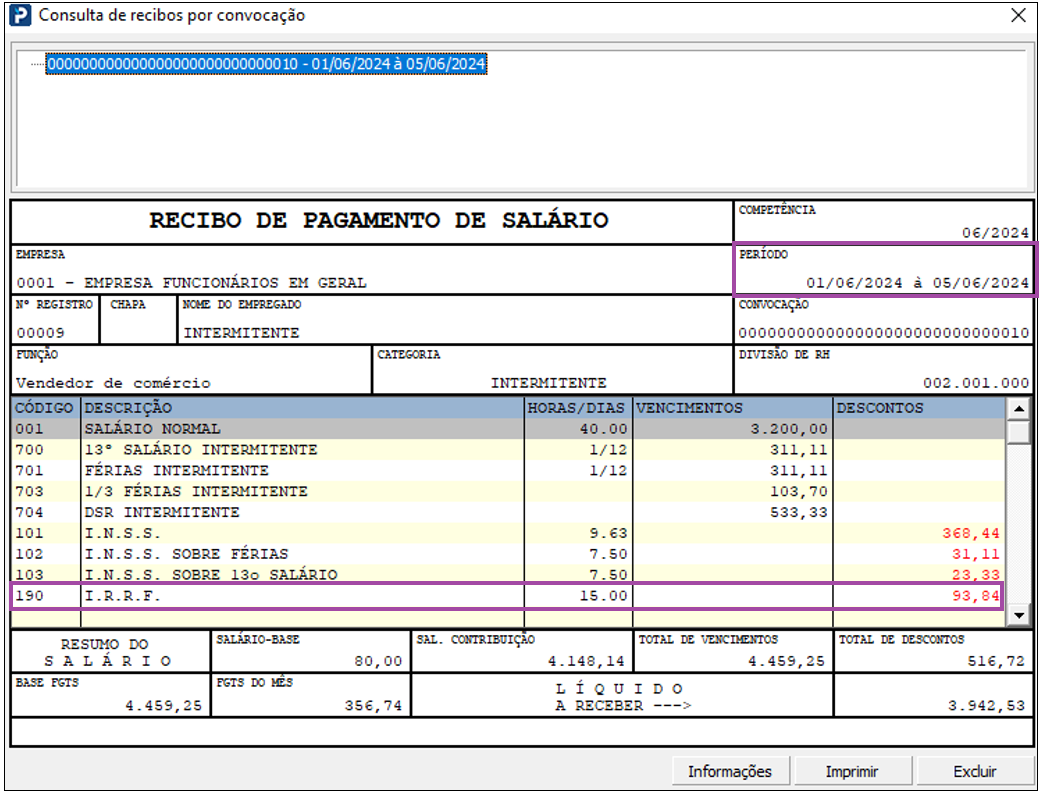The height and width of the screenshot is (795, 1042).
Task: Click the HORAS/DIAS column header
Action: click(577, 407)
